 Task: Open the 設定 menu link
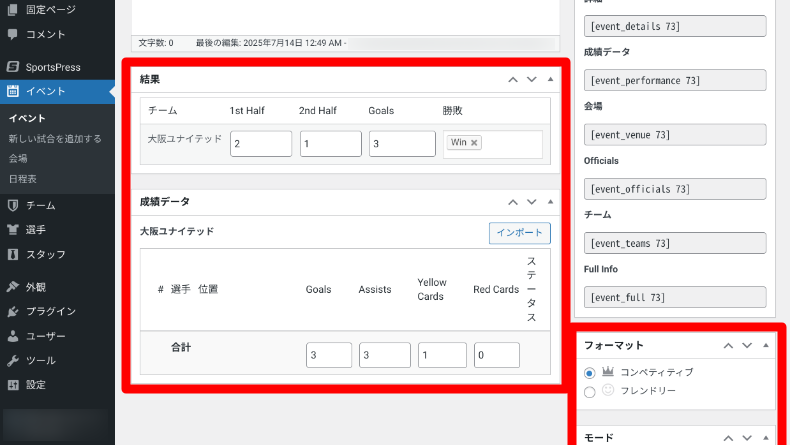[36, 385]
